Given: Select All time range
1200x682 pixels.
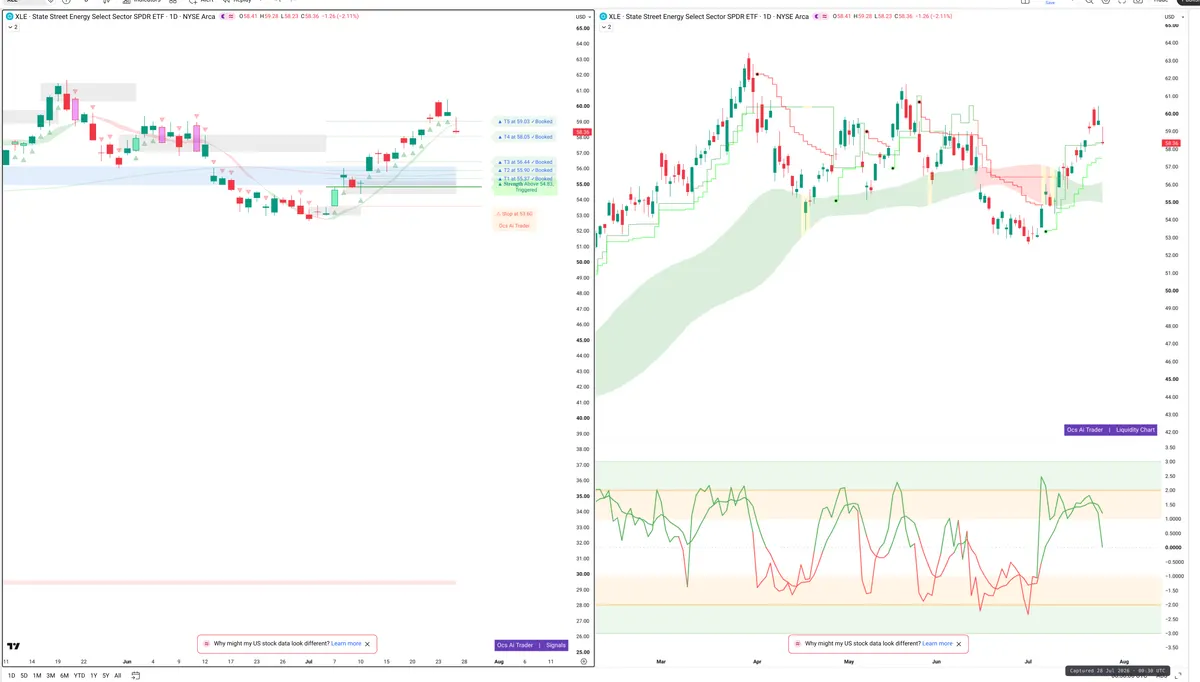Looking at the screenshot, I should pyautogui.click(x=118, y=676).
